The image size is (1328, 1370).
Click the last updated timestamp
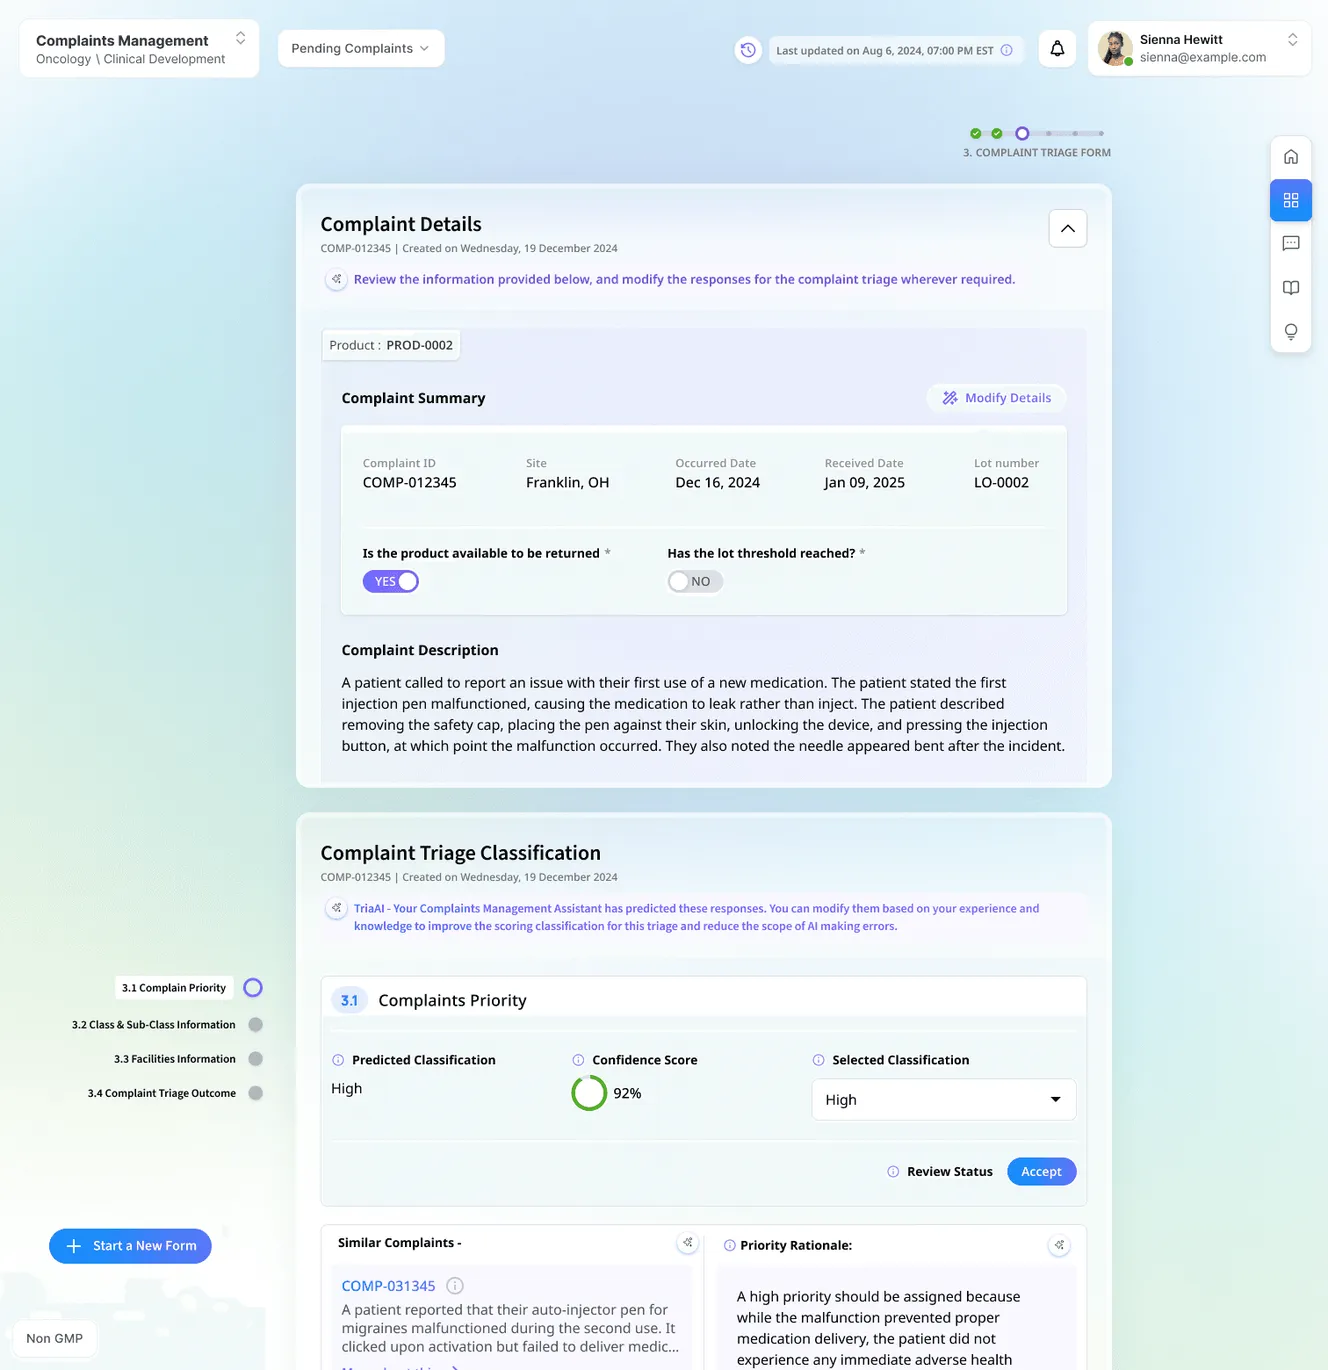[885, 50]
